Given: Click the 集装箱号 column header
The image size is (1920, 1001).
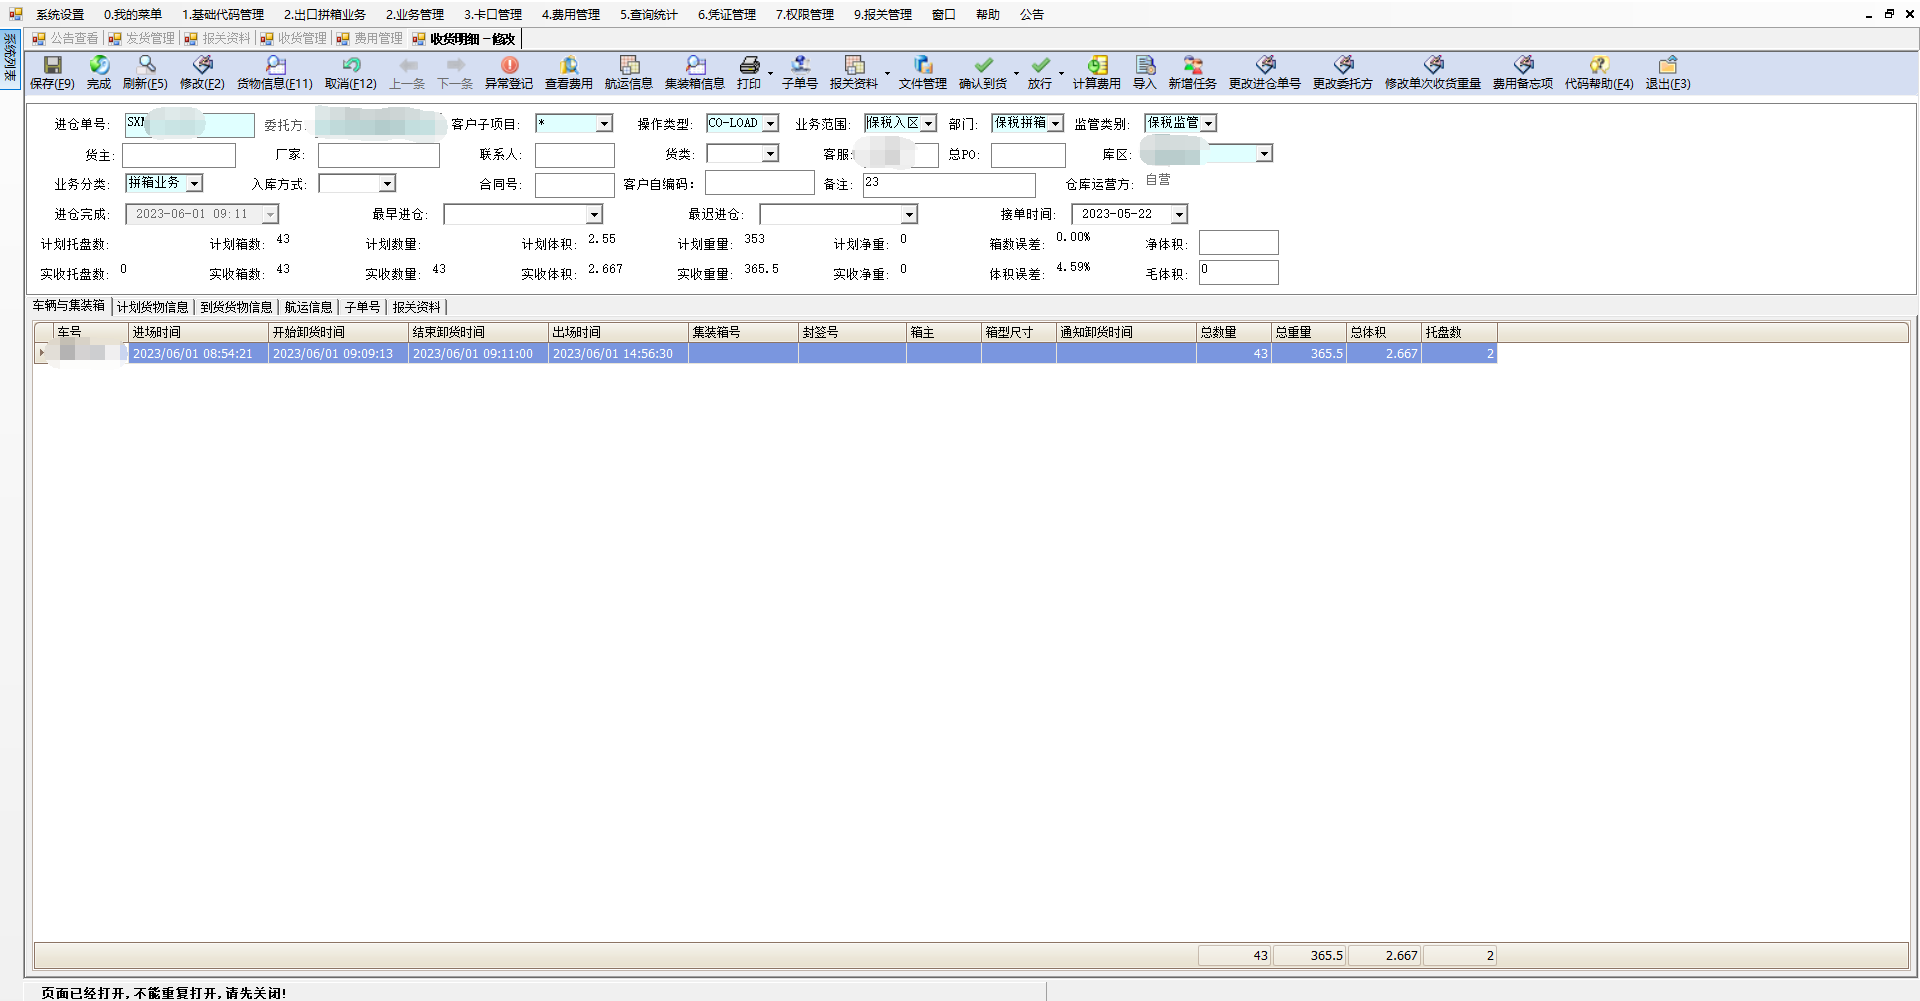Looking at the screenshot, I should 743,332.
